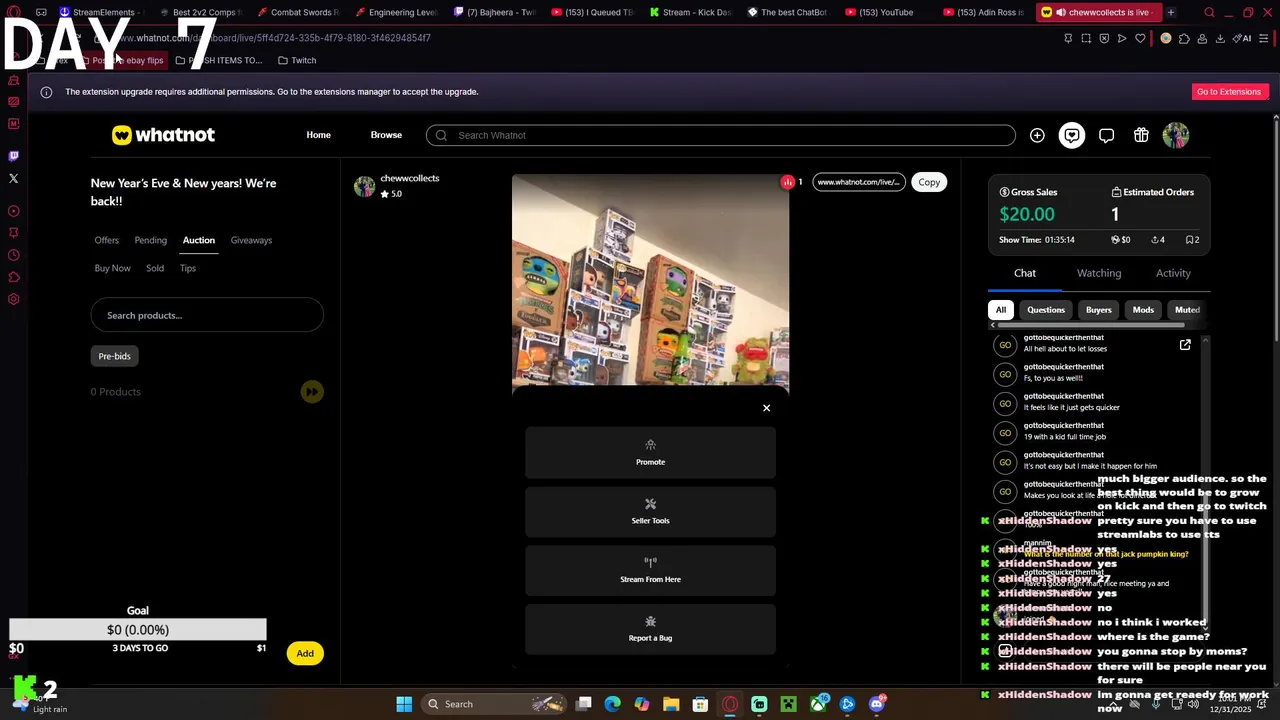
Task: Open X icon in Opera sidebar
Action: point(13,178)
